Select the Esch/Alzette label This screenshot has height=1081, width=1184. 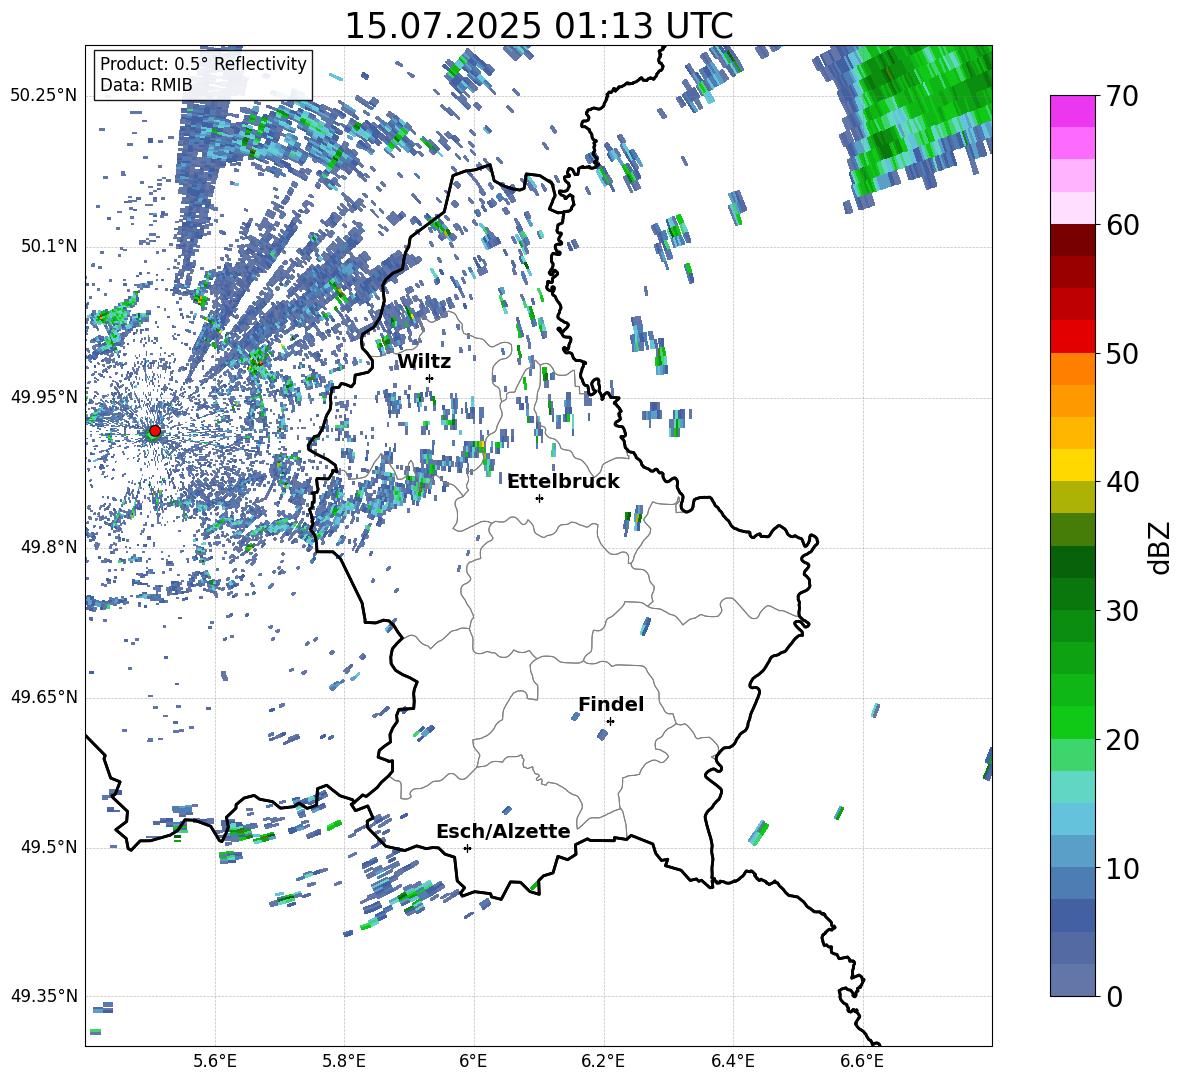point(503,831)
